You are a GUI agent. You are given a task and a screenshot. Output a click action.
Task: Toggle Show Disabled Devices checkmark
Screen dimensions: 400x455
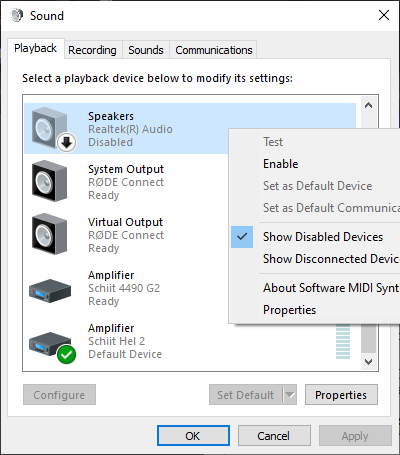[242, 237]
